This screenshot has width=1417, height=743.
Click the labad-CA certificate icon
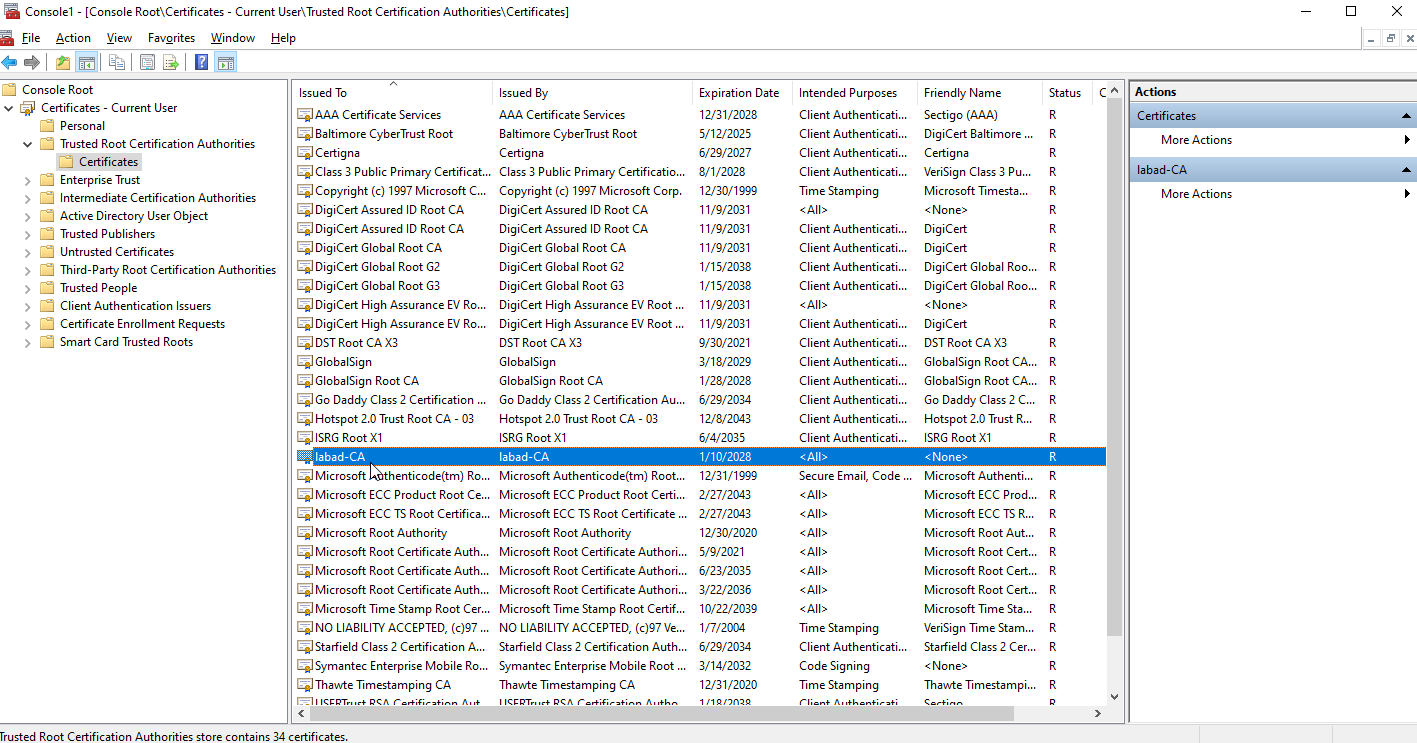coord(305,457)
